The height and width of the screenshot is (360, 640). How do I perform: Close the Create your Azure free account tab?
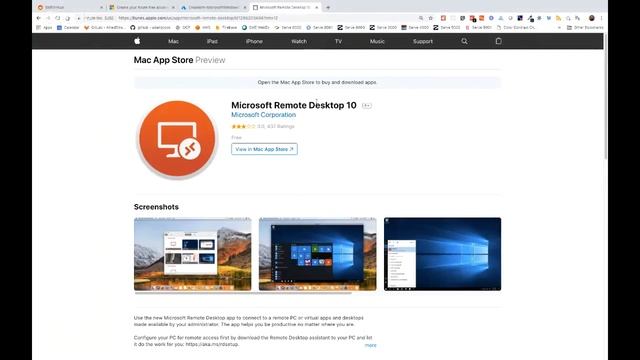click(173, 7)
